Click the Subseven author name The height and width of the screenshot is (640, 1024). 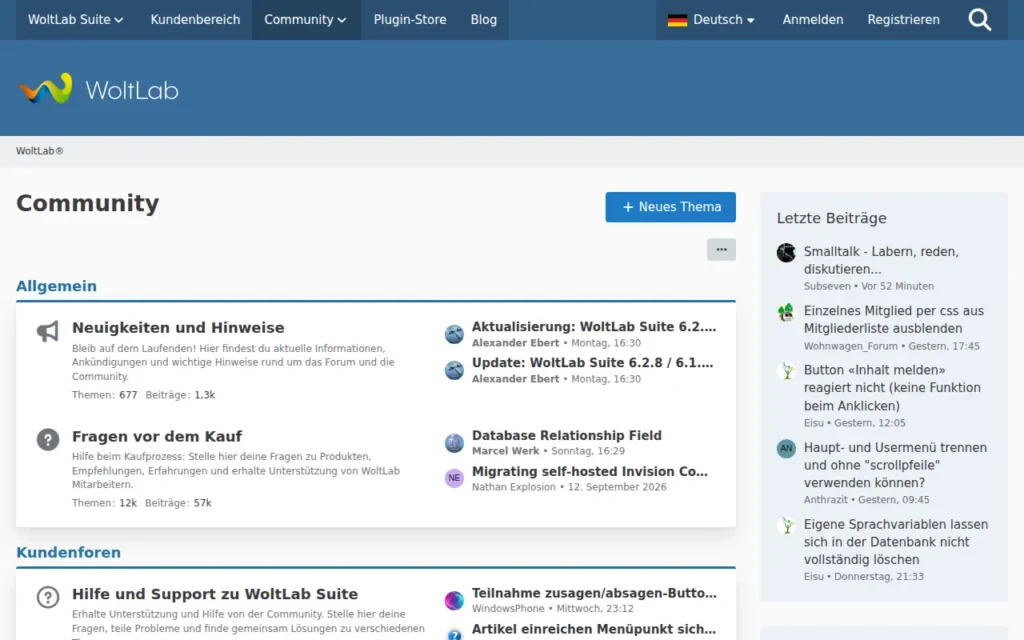click(x=827, y=286)
